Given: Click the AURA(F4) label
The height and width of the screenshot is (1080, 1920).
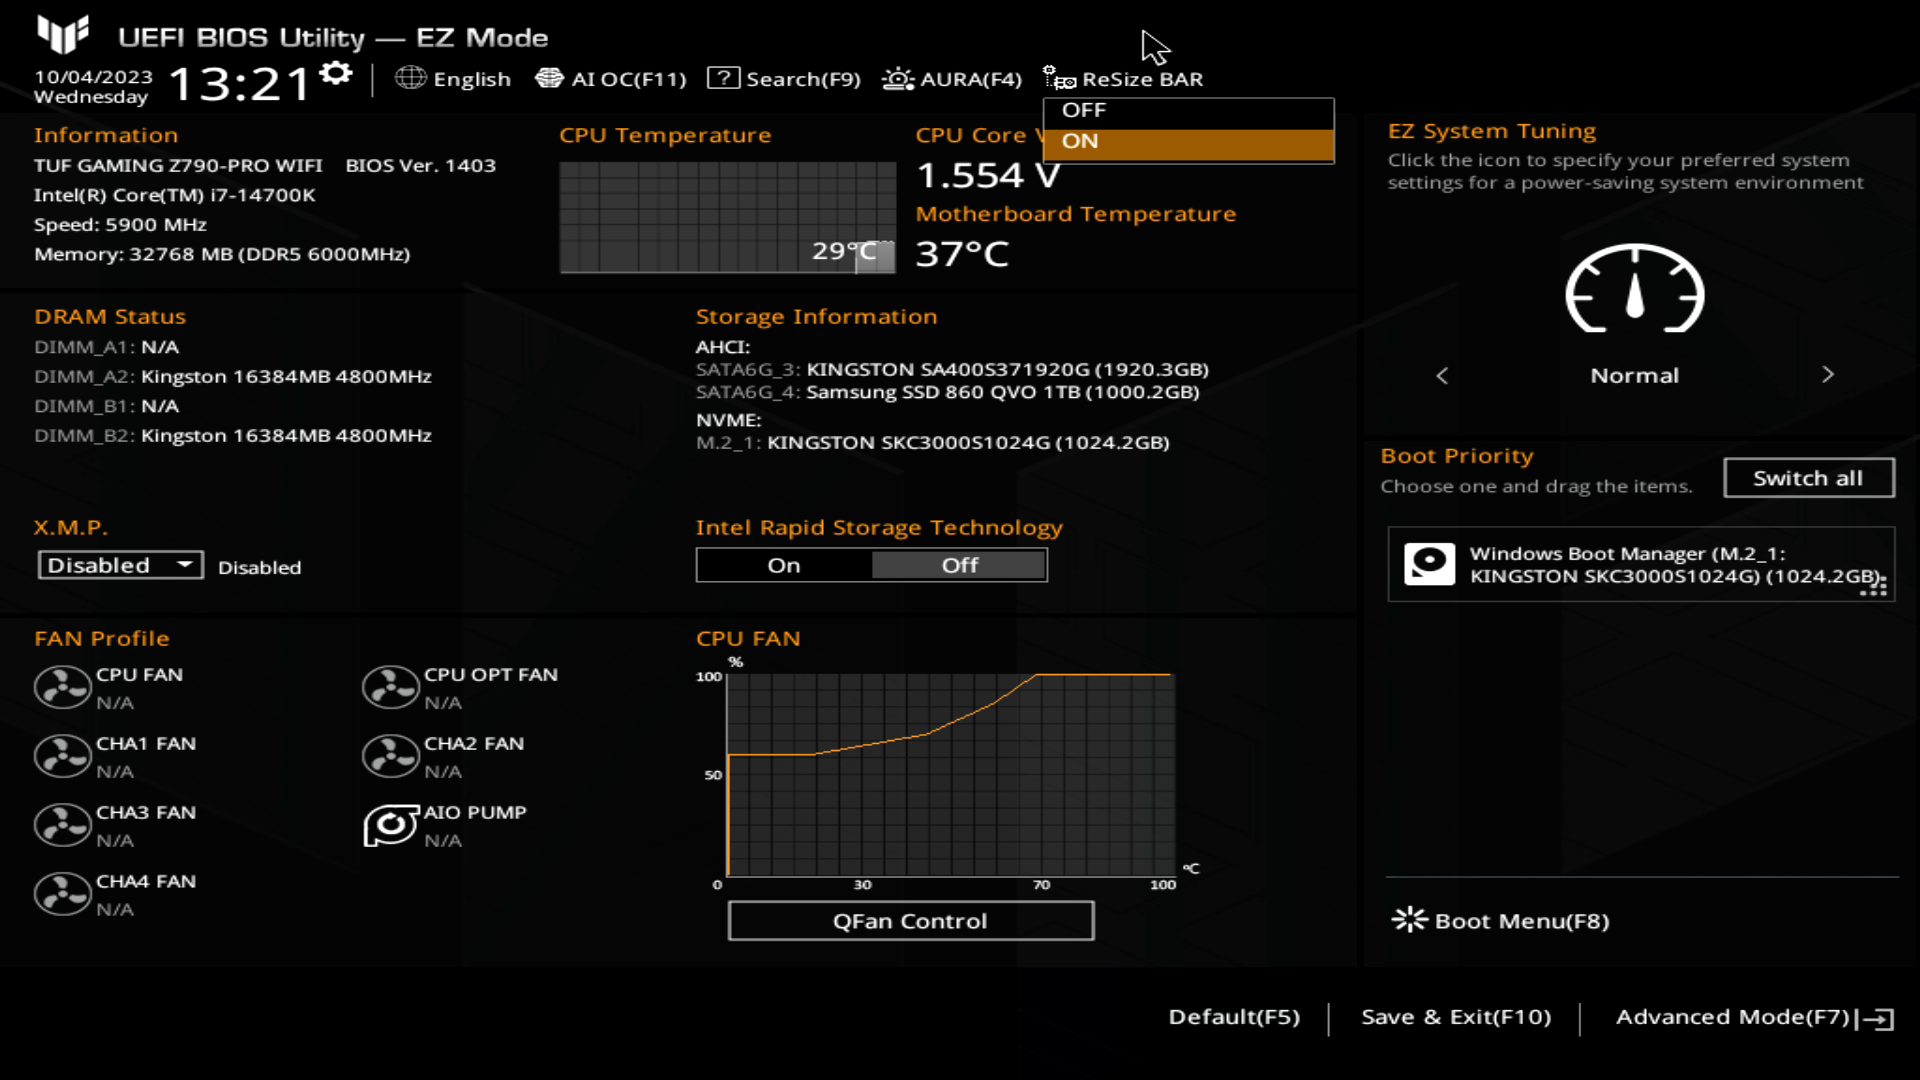Looking at the screenshot, I should tap(970, 79).
